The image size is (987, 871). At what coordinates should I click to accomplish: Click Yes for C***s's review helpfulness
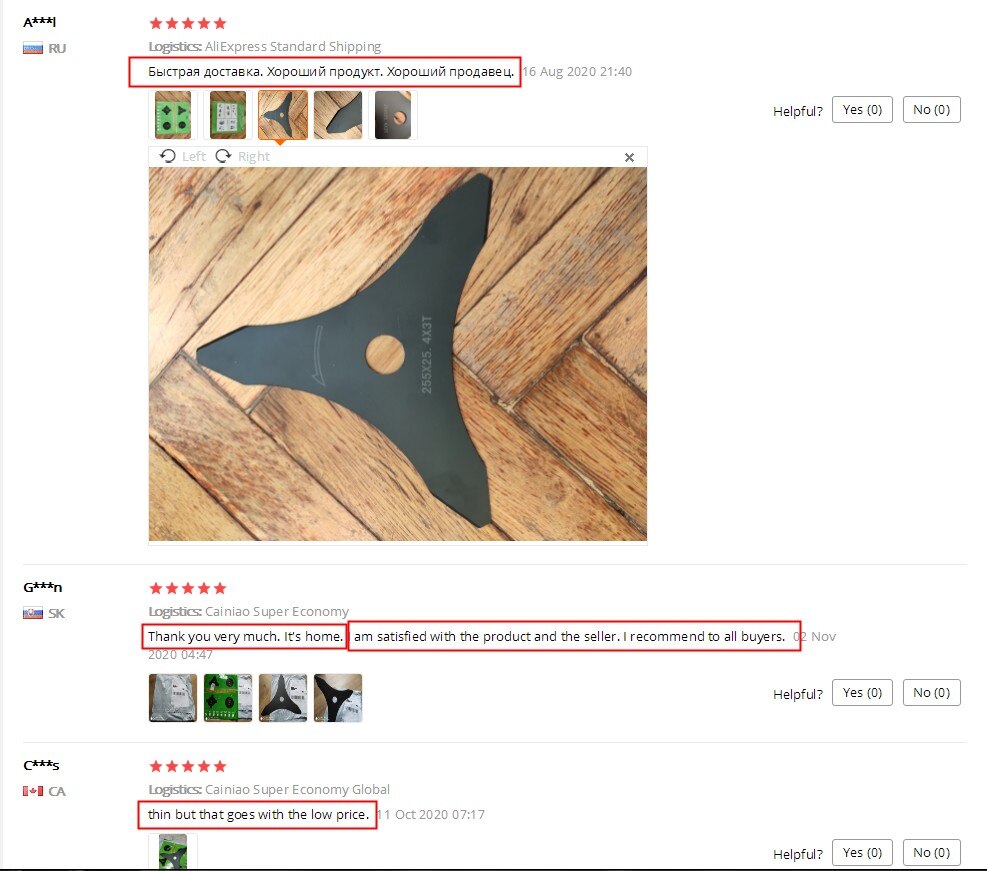click(x=862, y=852)
